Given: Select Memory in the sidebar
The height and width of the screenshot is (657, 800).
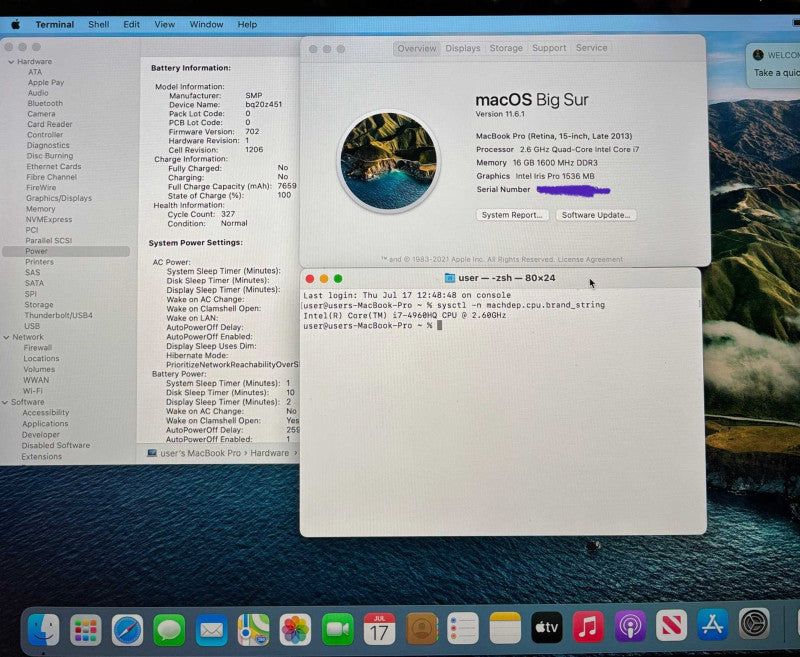Looking at the screenshot, I should [x=40, y=209].
